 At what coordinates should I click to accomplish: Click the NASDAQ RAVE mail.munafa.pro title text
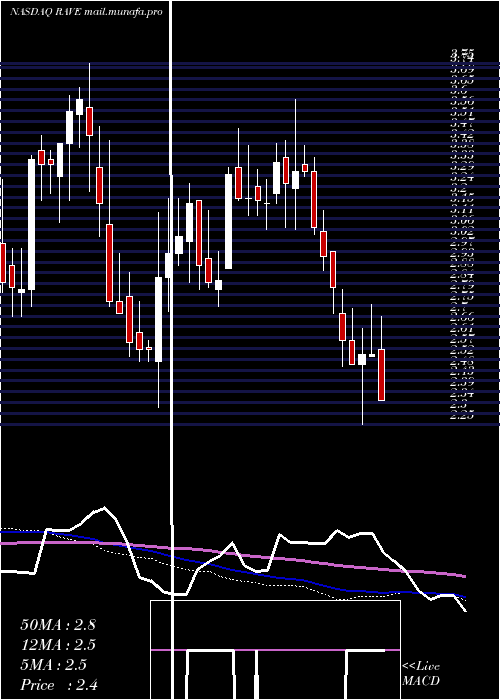86,12
